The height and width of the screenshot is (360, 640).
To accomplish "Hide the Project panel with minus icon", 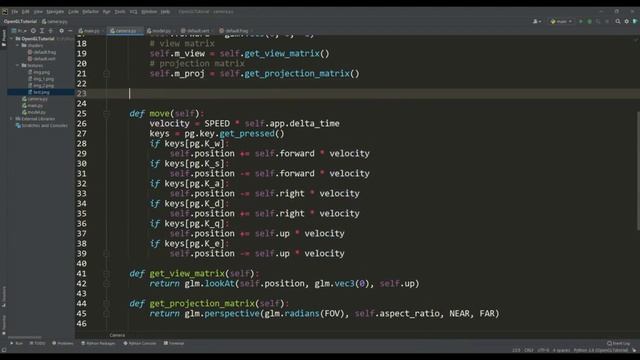I will coord(70,31).
